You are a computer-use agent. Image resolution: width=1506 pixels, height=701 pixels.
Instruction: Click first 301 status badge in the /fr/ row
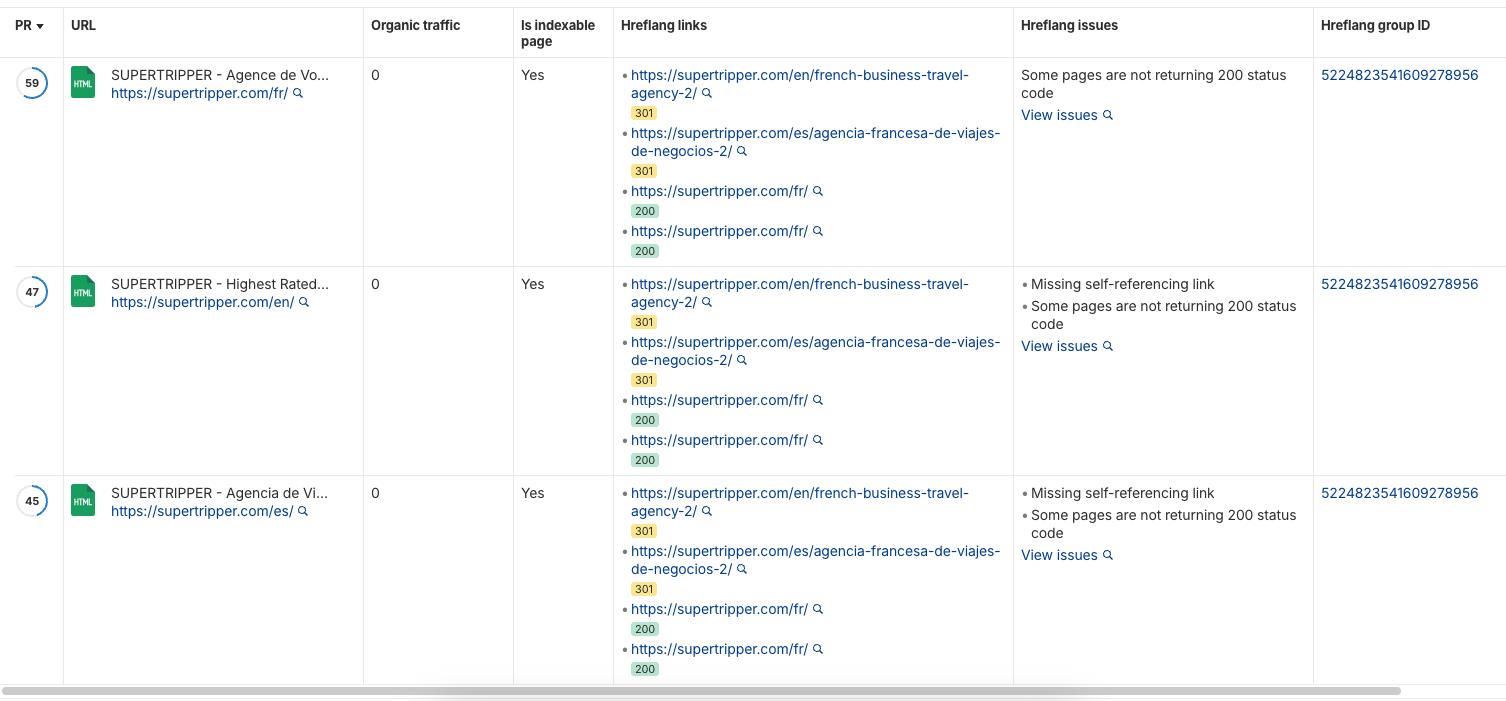coord(644,113)
